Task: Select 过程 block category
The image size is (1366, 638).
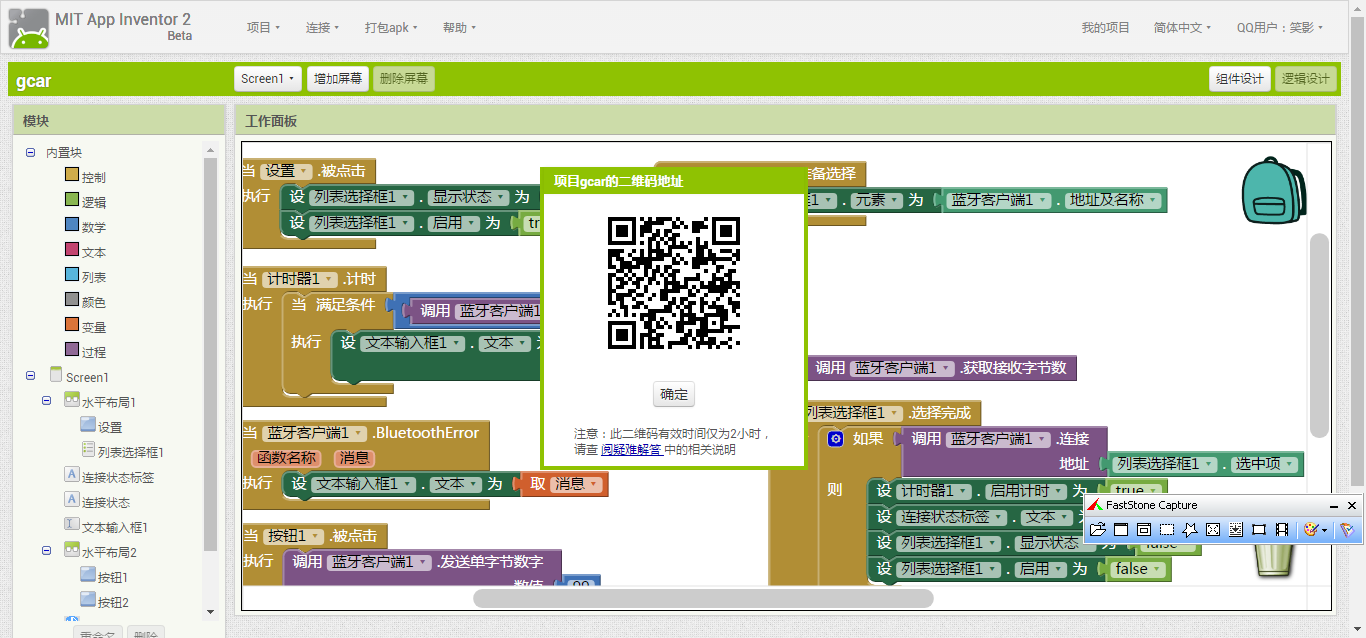Action: click(84, 351)
